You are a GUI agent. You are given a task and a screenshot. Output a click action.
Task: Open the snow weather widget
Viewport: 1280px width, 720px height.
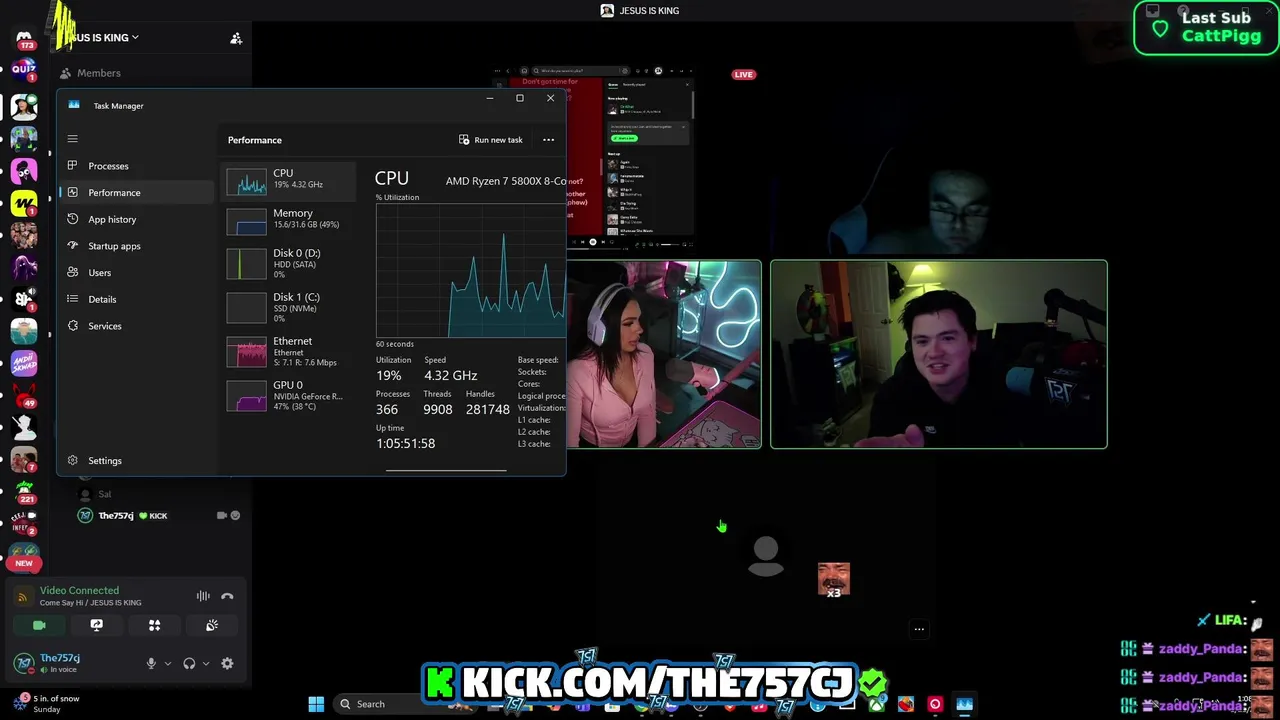point(46,704)
